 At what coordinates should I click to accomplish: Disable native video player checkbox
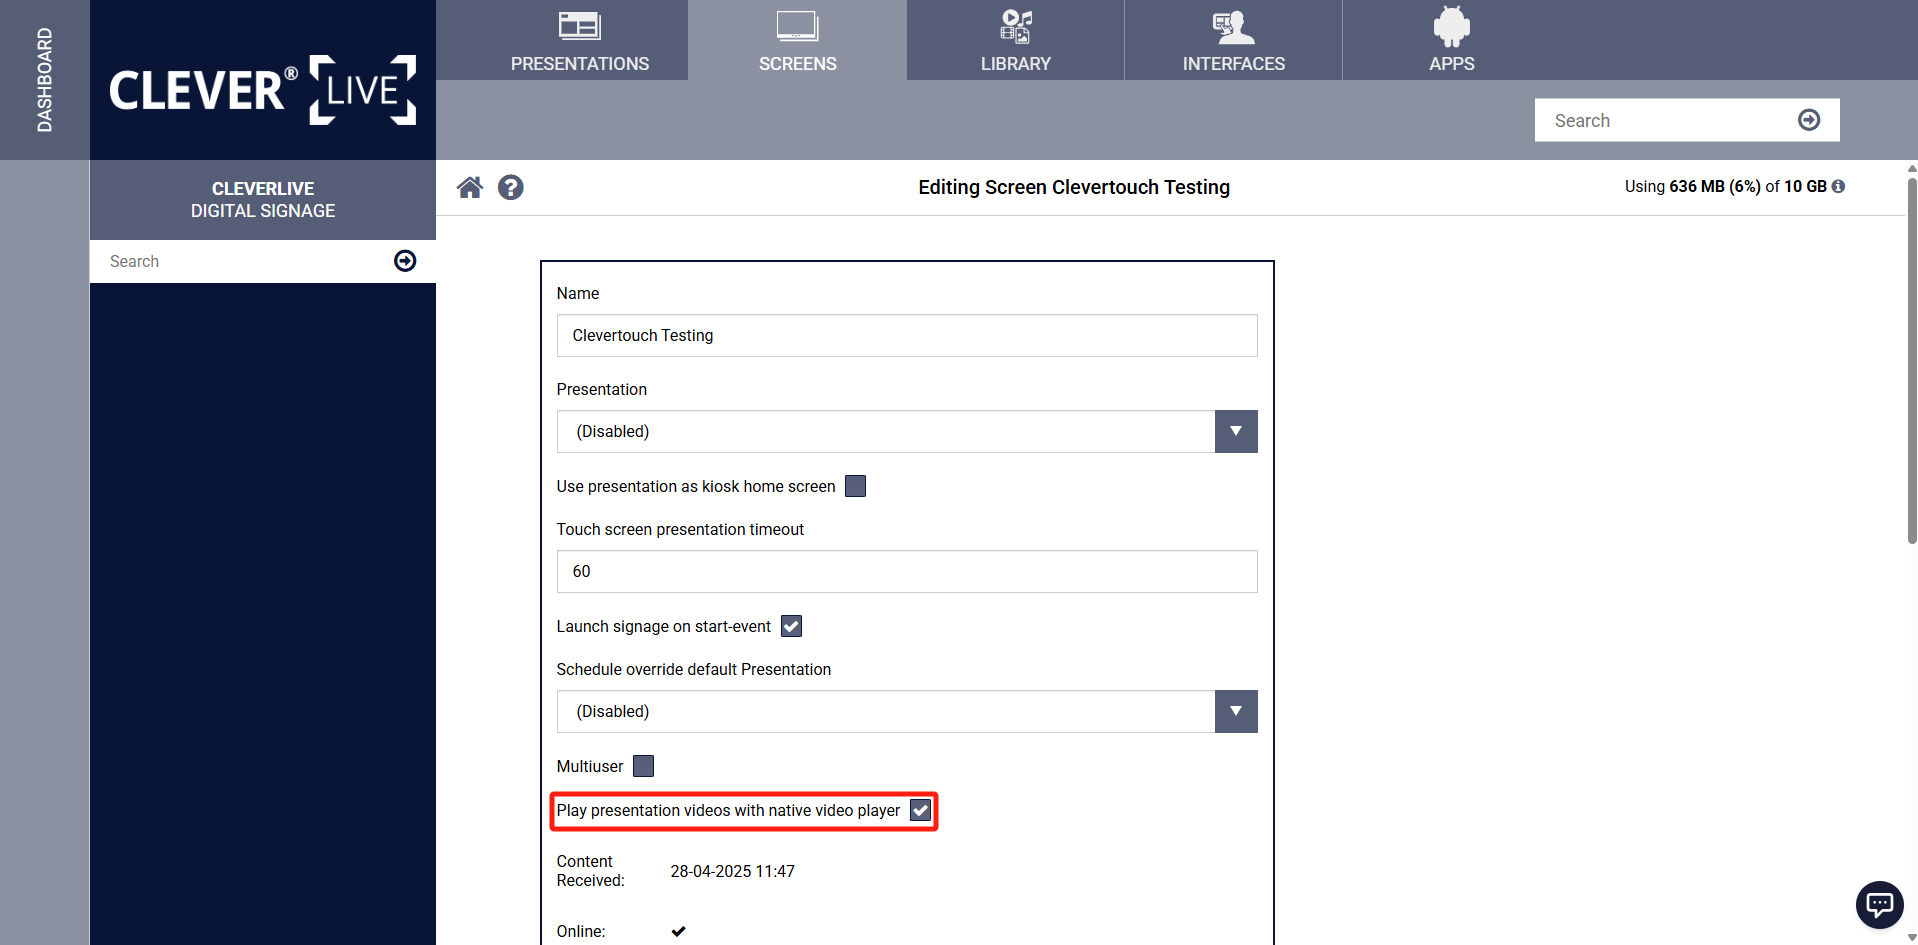click(x=920, y=810)
